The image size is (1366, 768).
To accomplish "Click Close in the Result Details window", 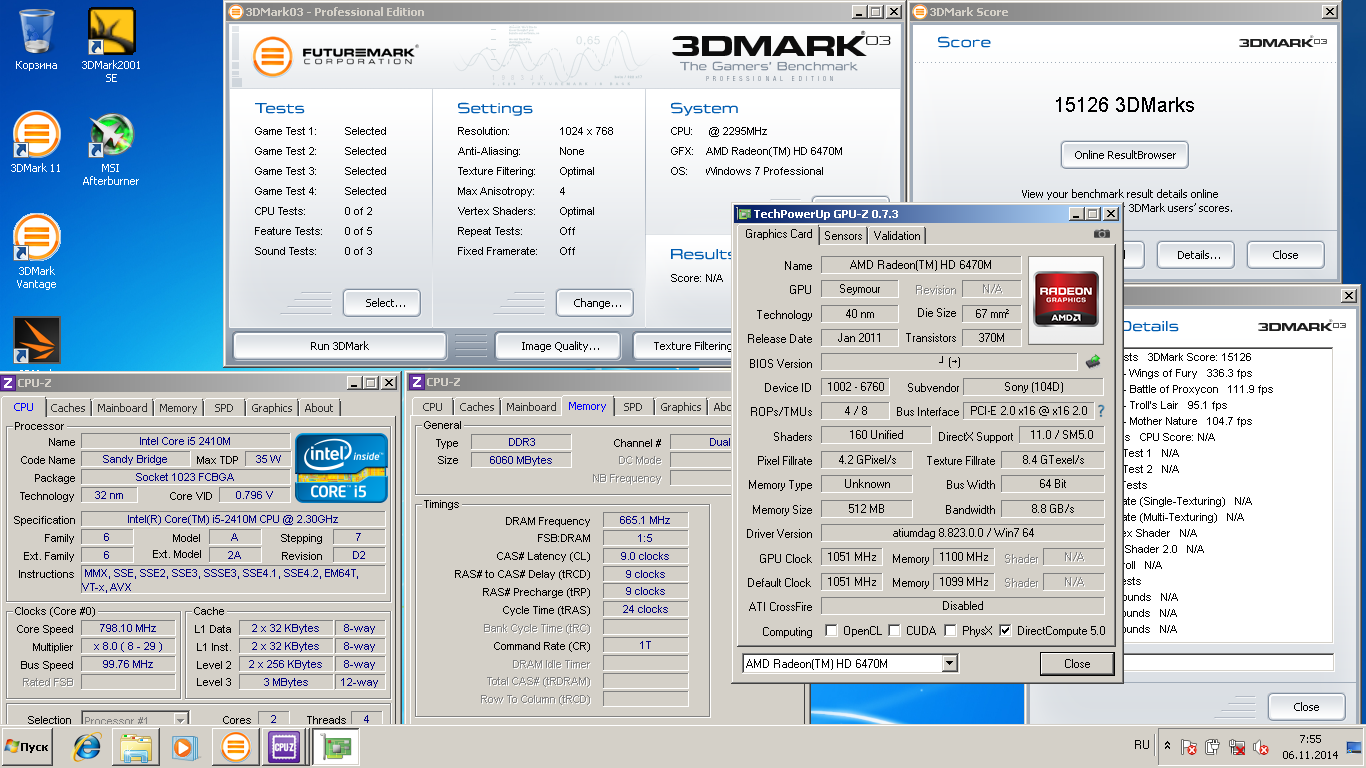I will (x=1306, y=707).
